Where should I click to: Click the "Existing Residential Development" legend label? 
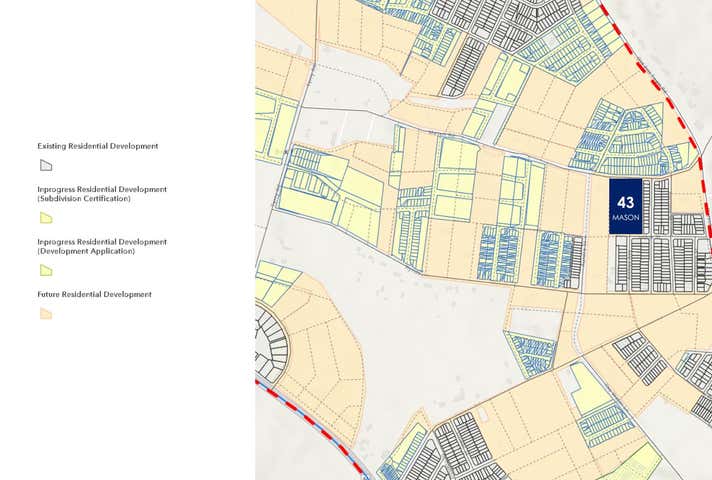click(x=97, y=146)
